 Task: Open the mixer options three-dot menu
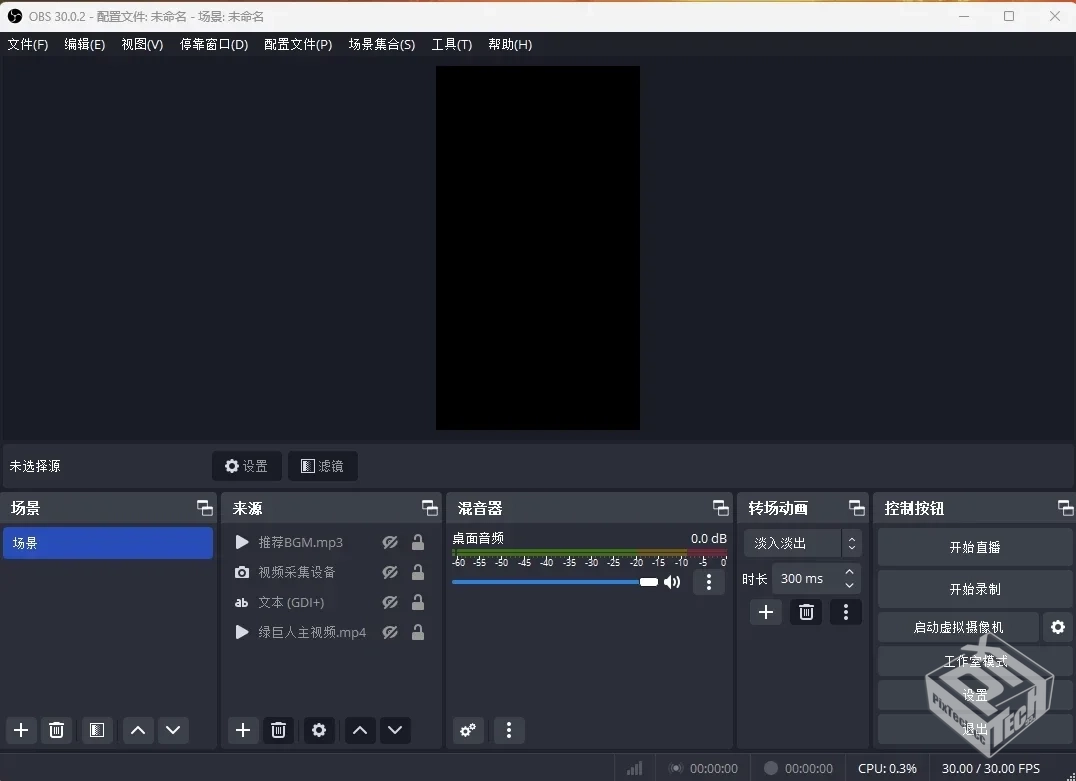pos(509,731)
